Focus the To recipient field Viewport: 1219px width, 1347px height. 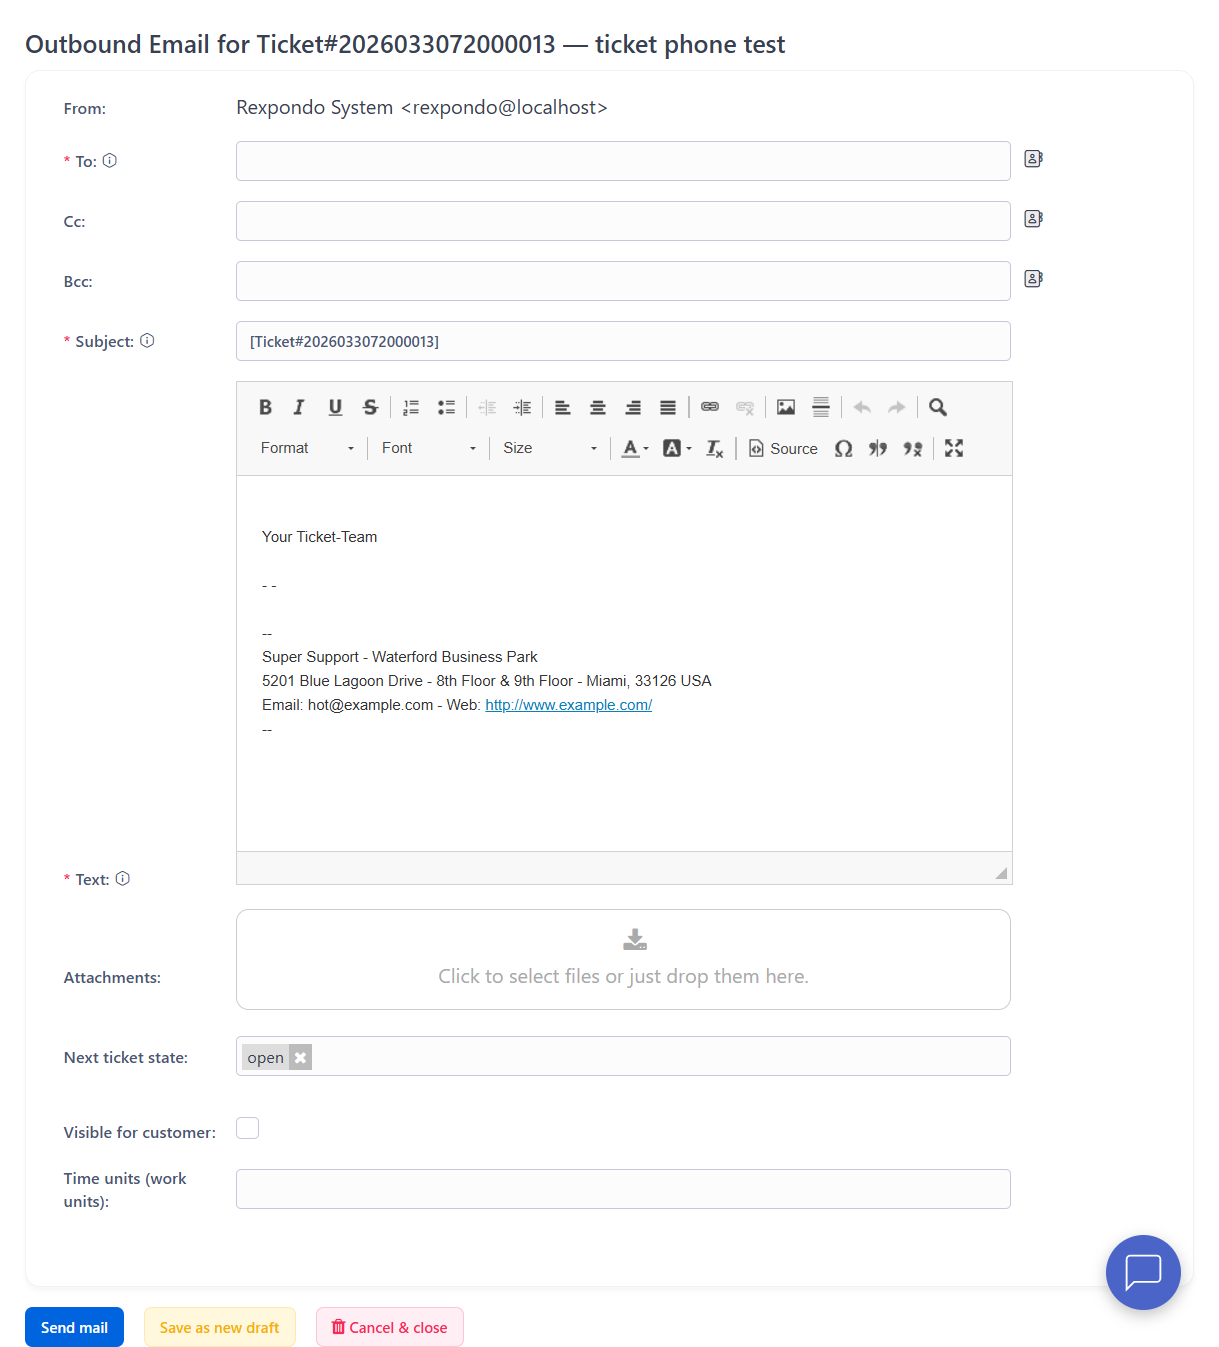tap(623, 161)
